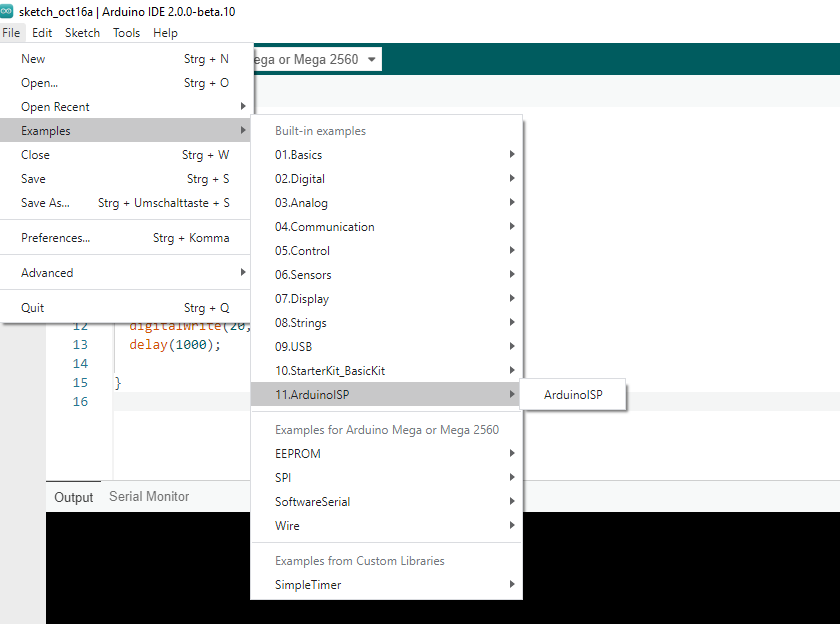Click the closing brace on line 15

(118, 383)
